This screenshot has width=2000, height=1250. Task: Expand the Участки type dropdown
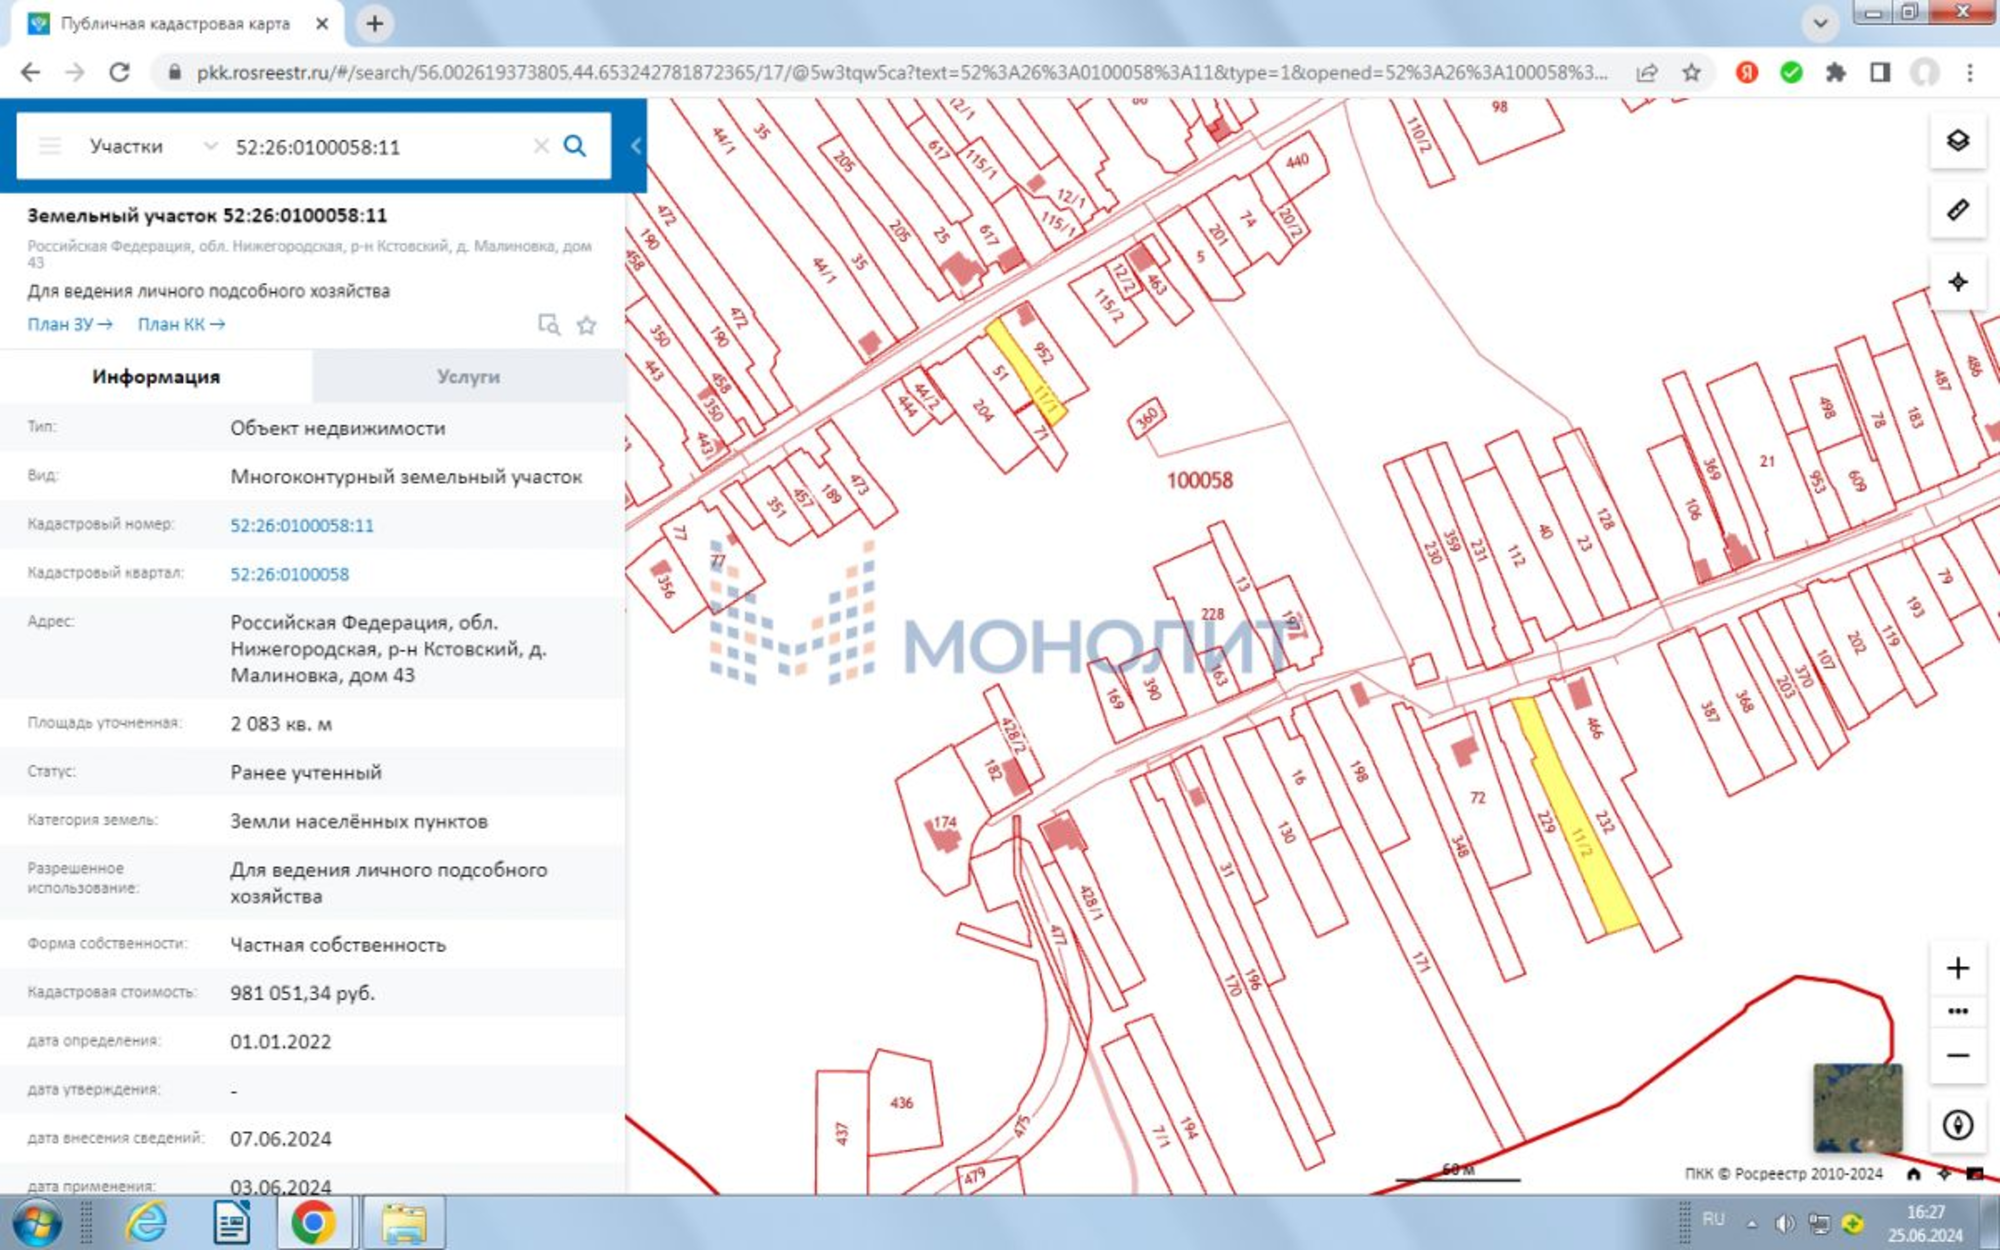pyautogui.click(x=152, y=147)
